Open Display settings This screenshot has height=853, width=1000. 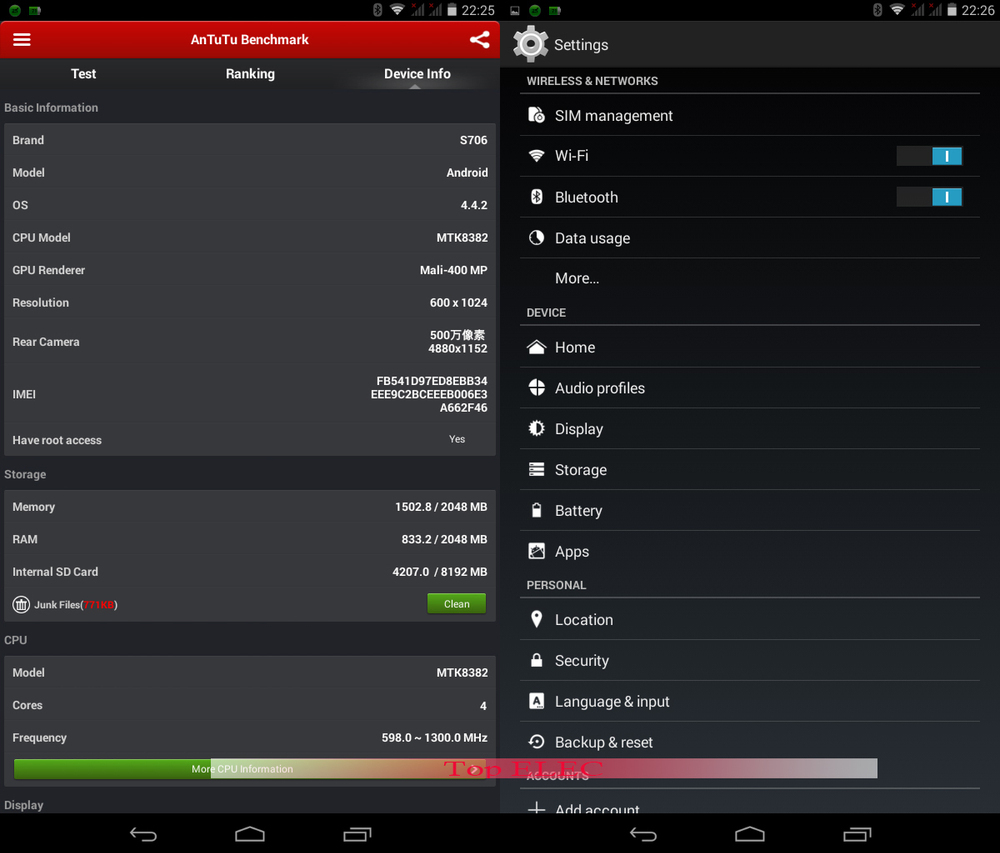578,429
